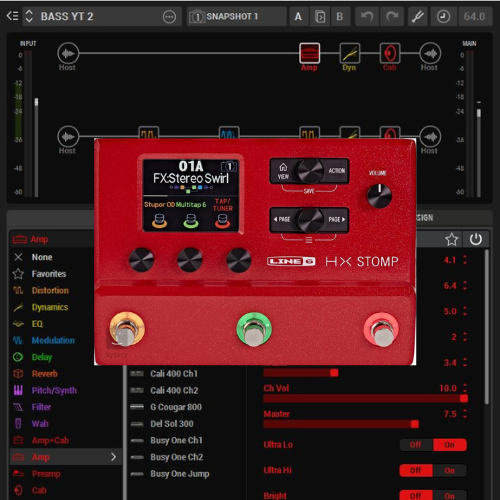This screenshot has height=500, width=500.
Task: Click the parameter panel vertical scrollbar
Action: (x=487, y=327)
